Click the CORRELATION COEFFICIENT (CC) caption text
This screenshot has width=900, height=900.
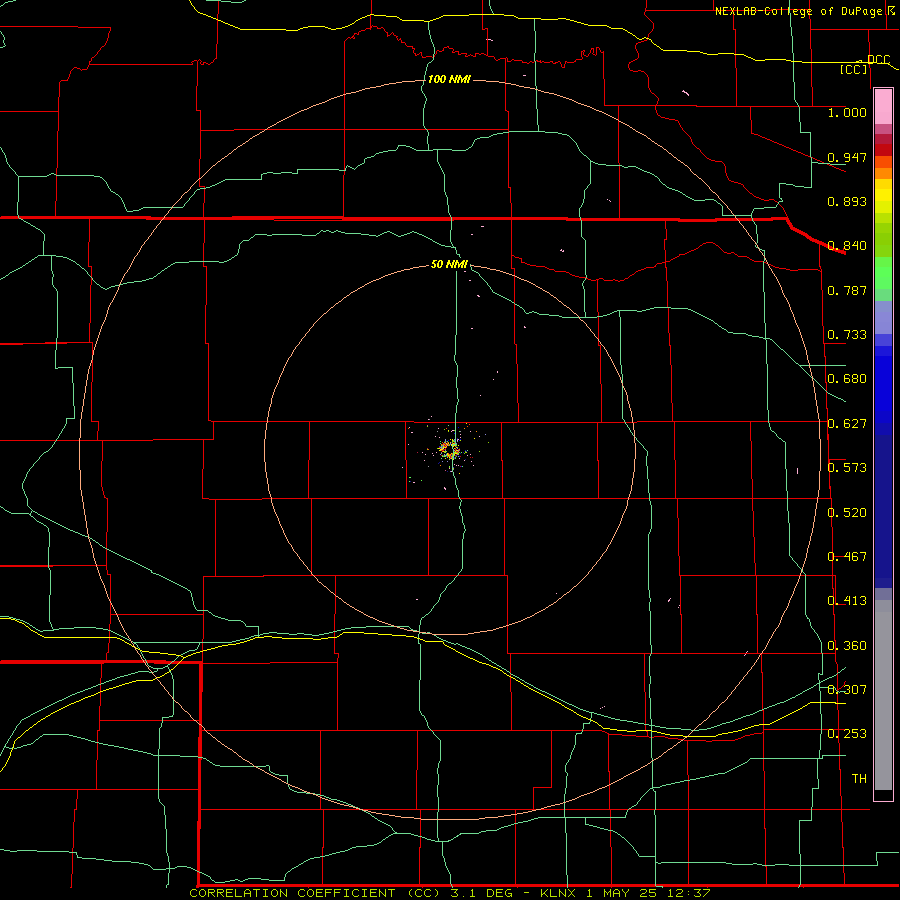click(314, 893)
